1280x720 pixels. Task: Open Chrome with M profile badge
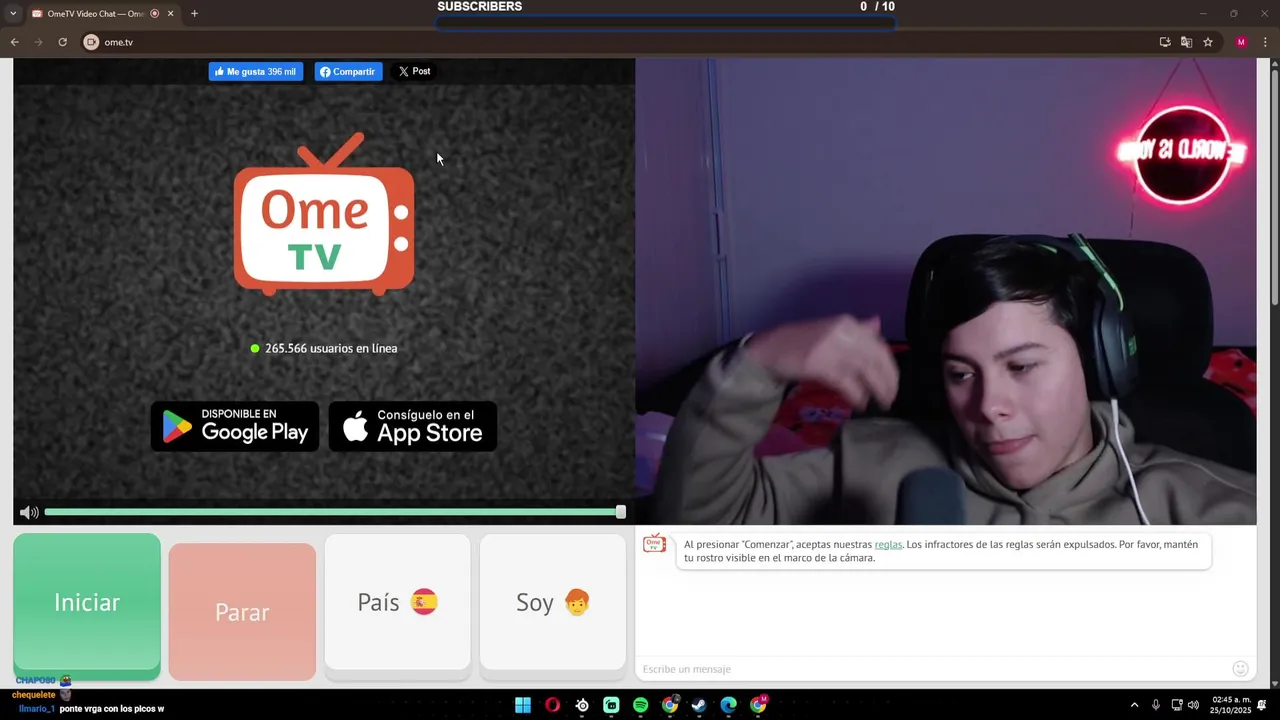(x=758, y=705)
